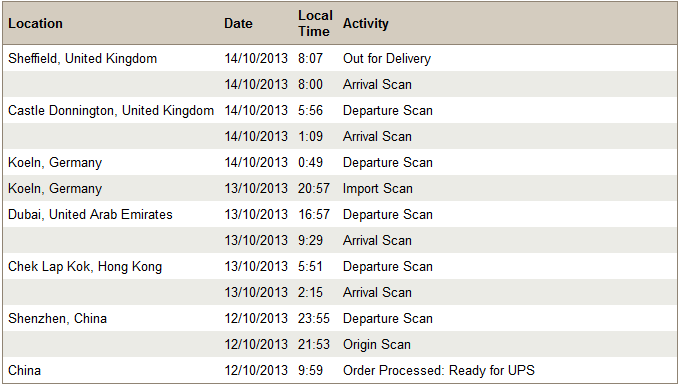
Task: Select Chek Lap Kok, Hong Kong location
Action: click(85, 266)
